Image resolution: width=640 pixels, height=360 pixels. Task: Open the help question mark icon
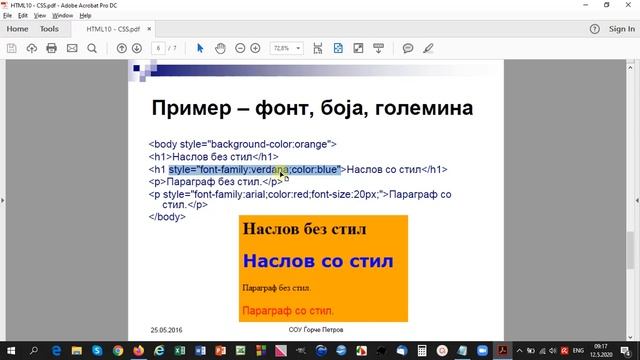pos(595,29)
